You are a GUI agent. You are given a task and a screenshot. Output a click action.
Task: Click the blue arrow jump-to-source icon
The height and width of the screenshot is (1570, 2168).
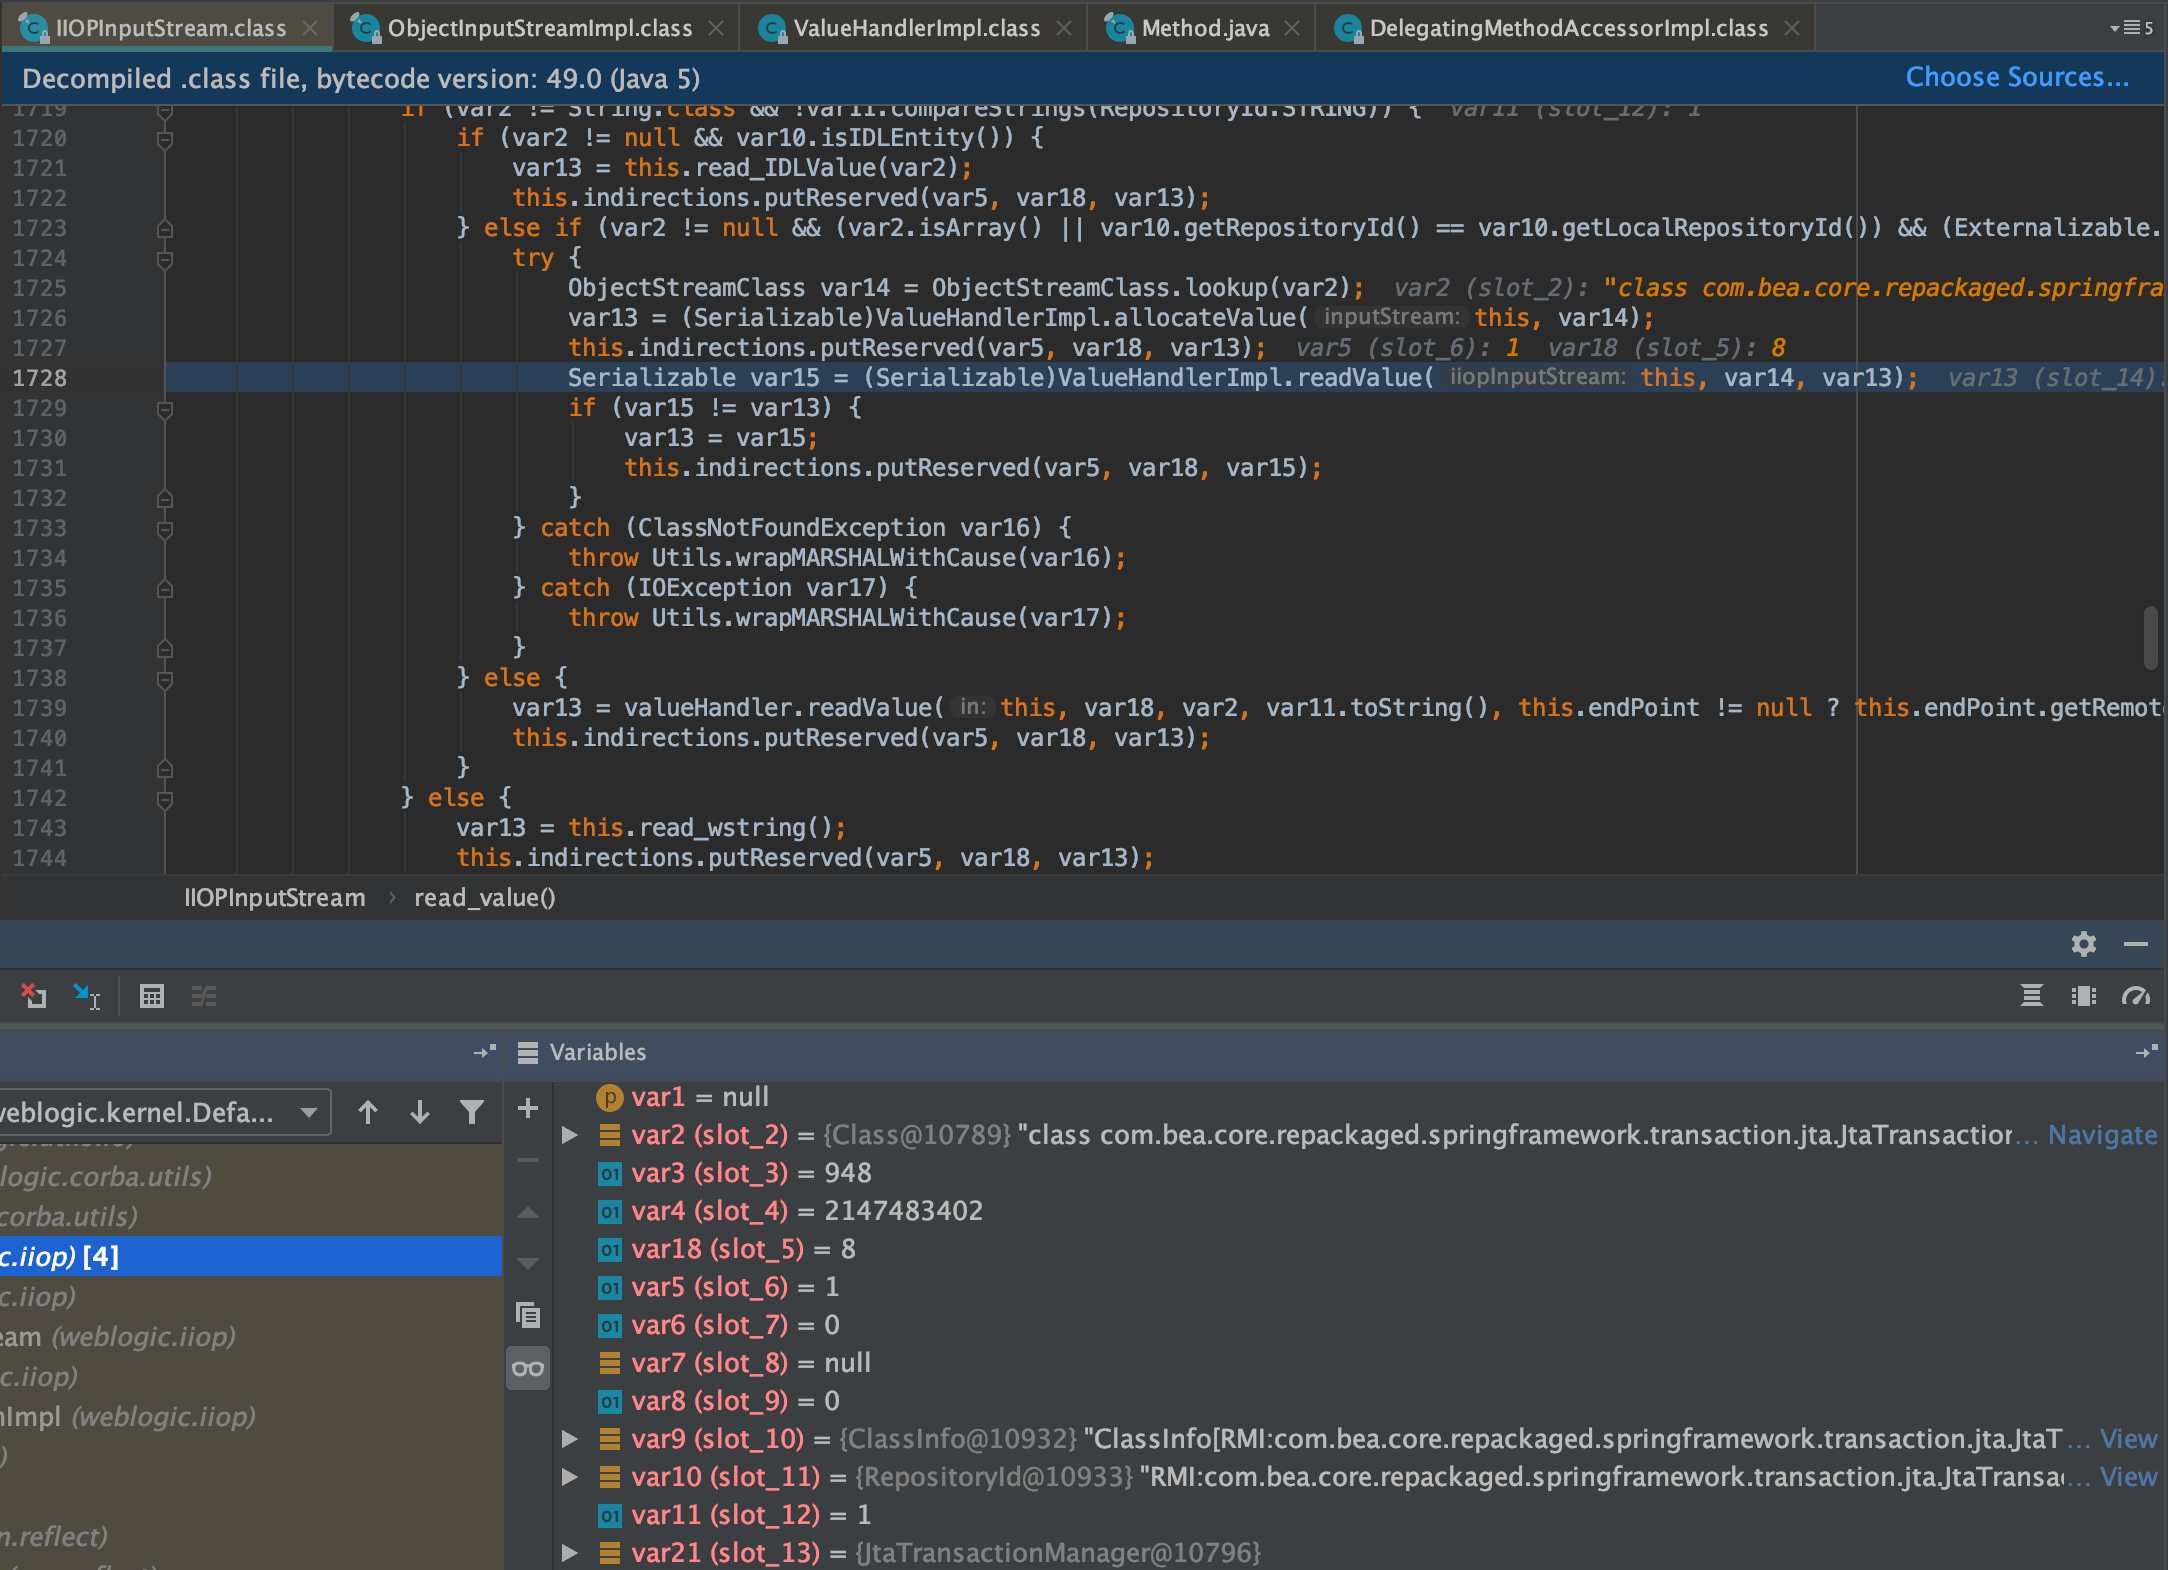point(88,996)
